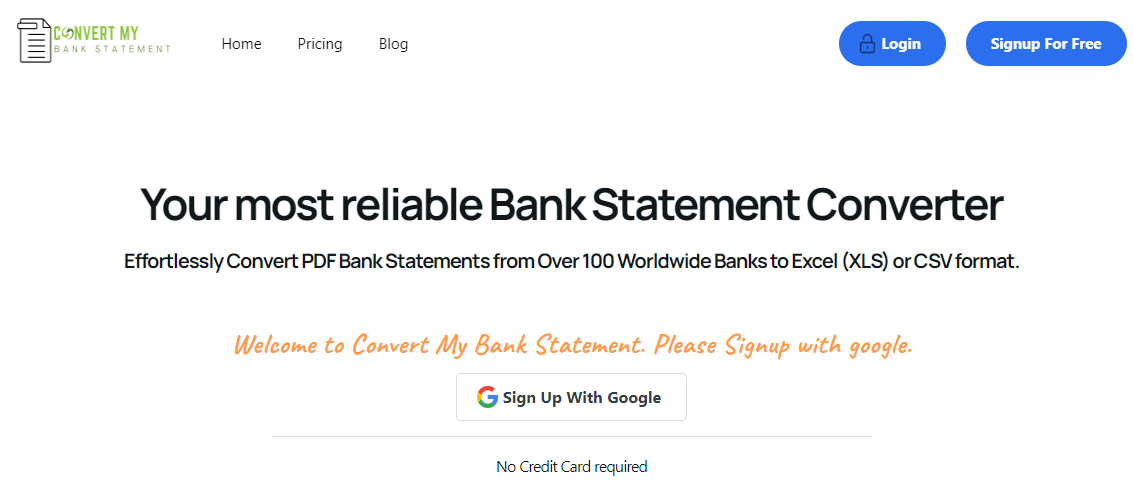
Task: Click the lock icon inside Login
Action: [x=866, y=44]
